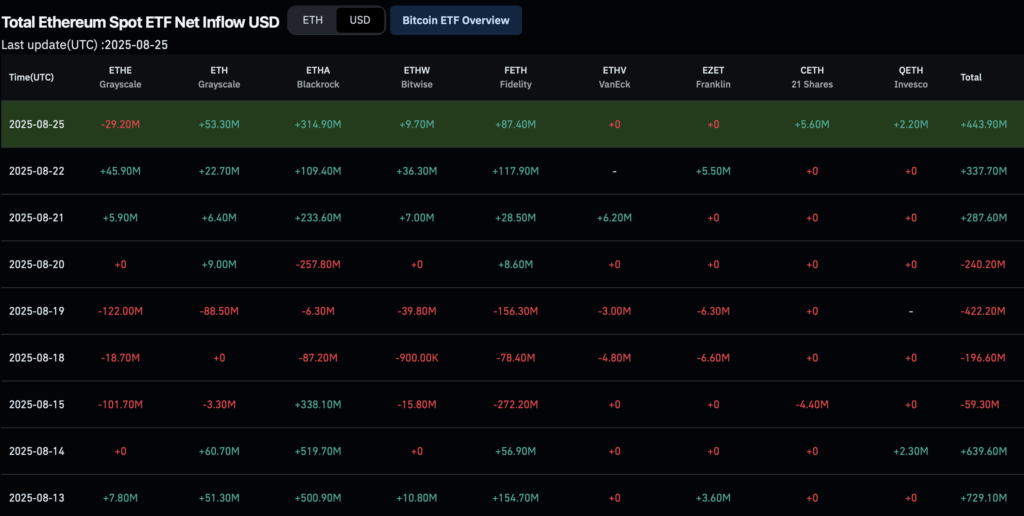The image size is (1024, 516).
Task: Click the -900.00K Bitwise value
Action: (417, 358)
